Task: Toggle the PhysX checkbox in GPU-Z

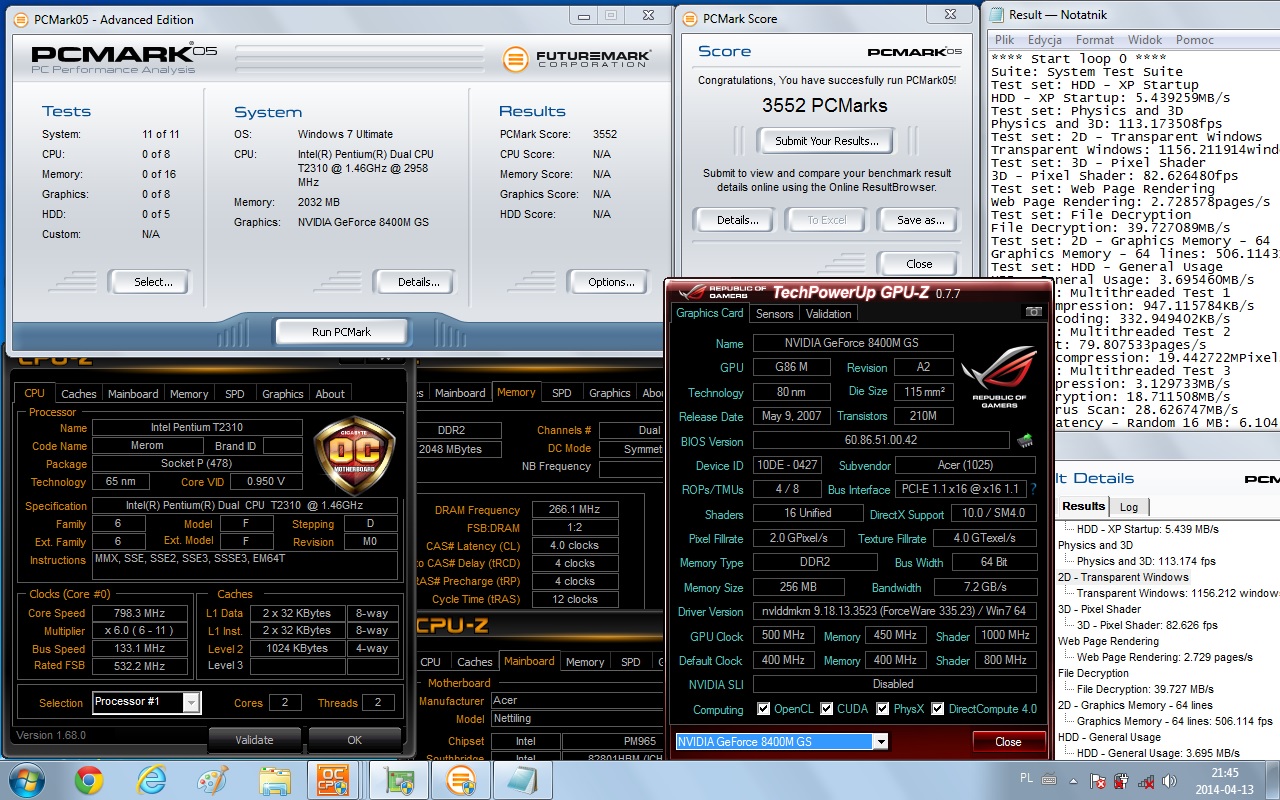Action: tap(883, 709)
